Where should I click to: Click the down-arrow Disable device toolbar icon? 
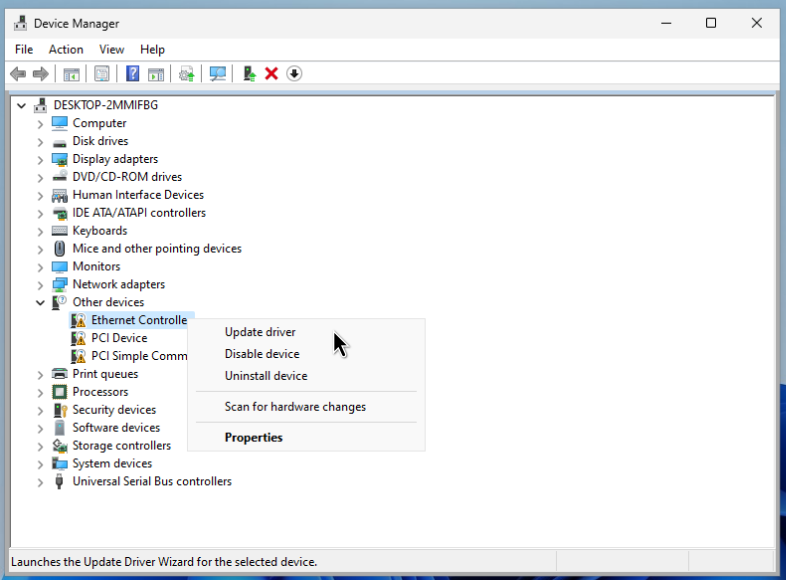[x=294, y=74]
